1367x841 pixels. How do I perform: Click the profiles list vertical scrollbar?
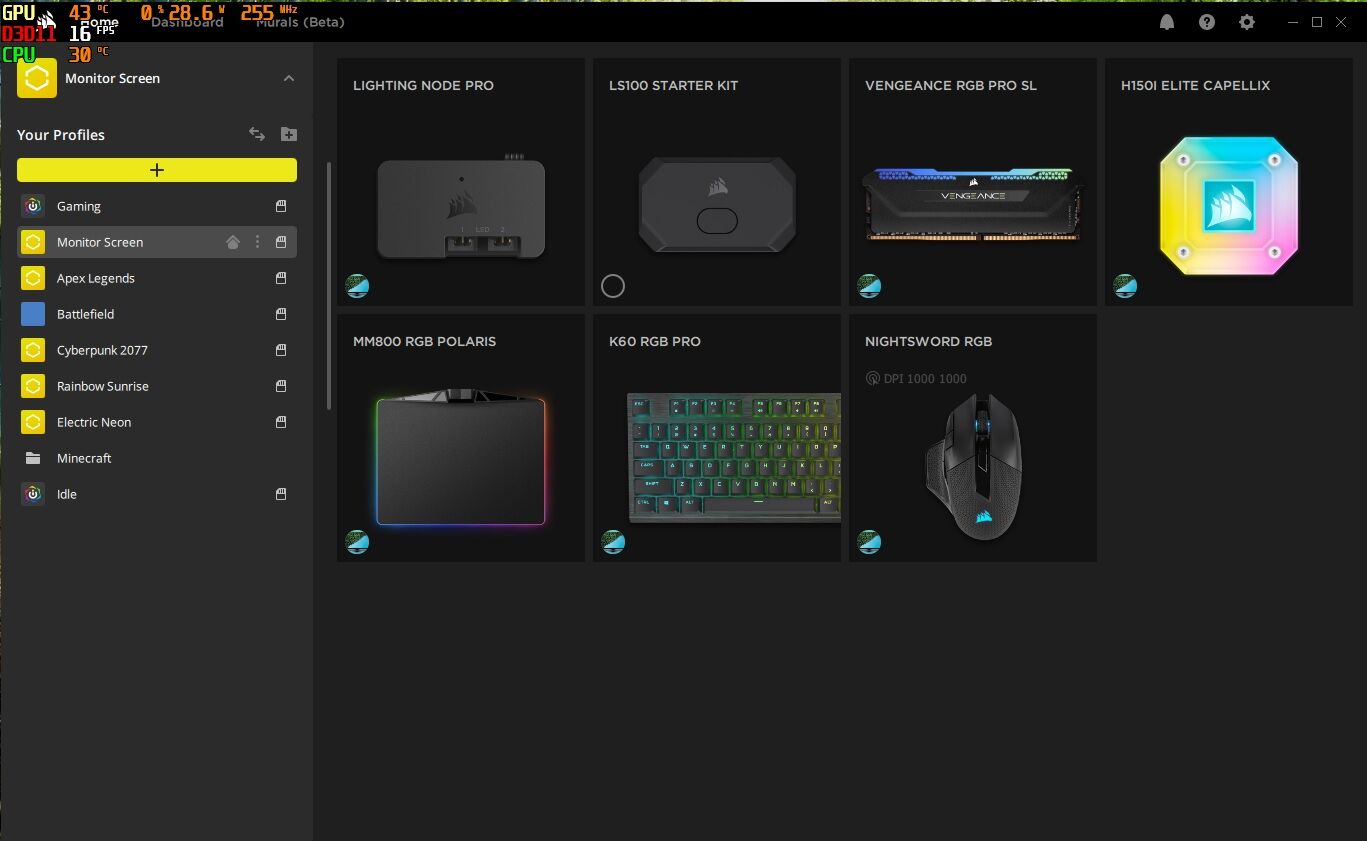pyautogui.click(x=329, y=285)
